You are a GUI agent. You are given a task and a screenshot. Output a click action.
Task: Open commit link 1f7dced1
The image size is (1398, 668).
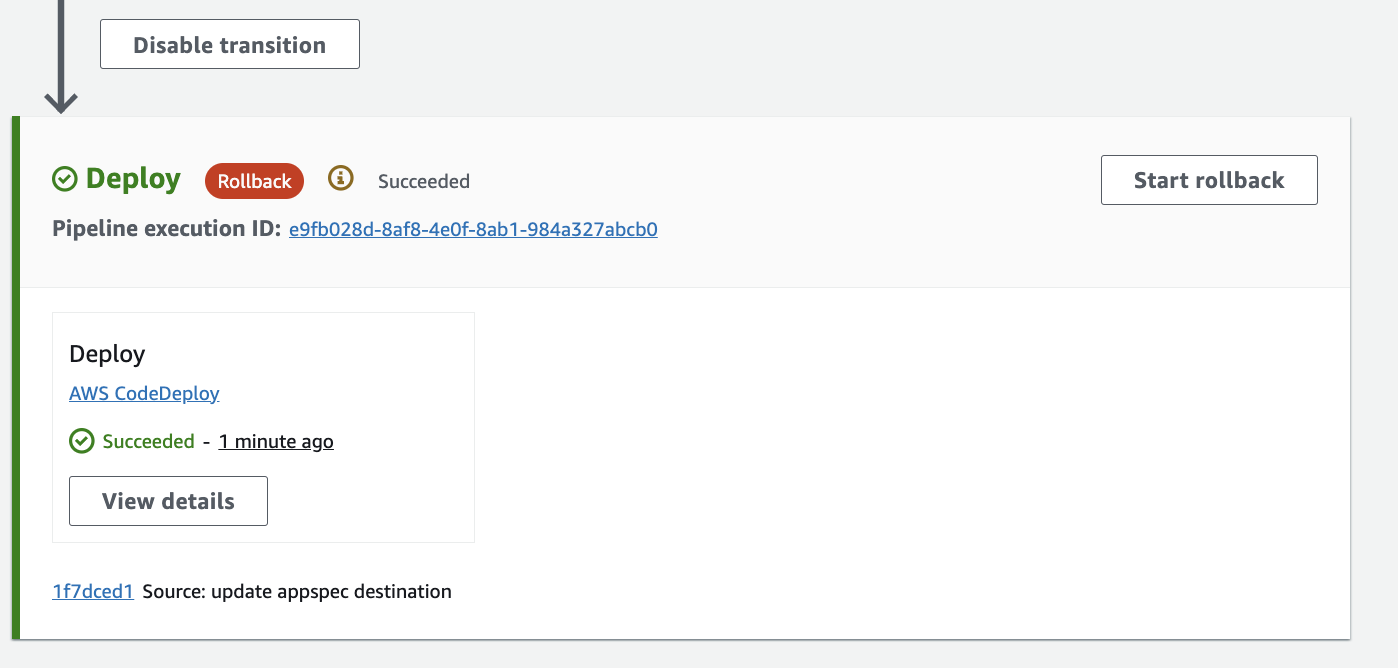[x=93, y=591]
